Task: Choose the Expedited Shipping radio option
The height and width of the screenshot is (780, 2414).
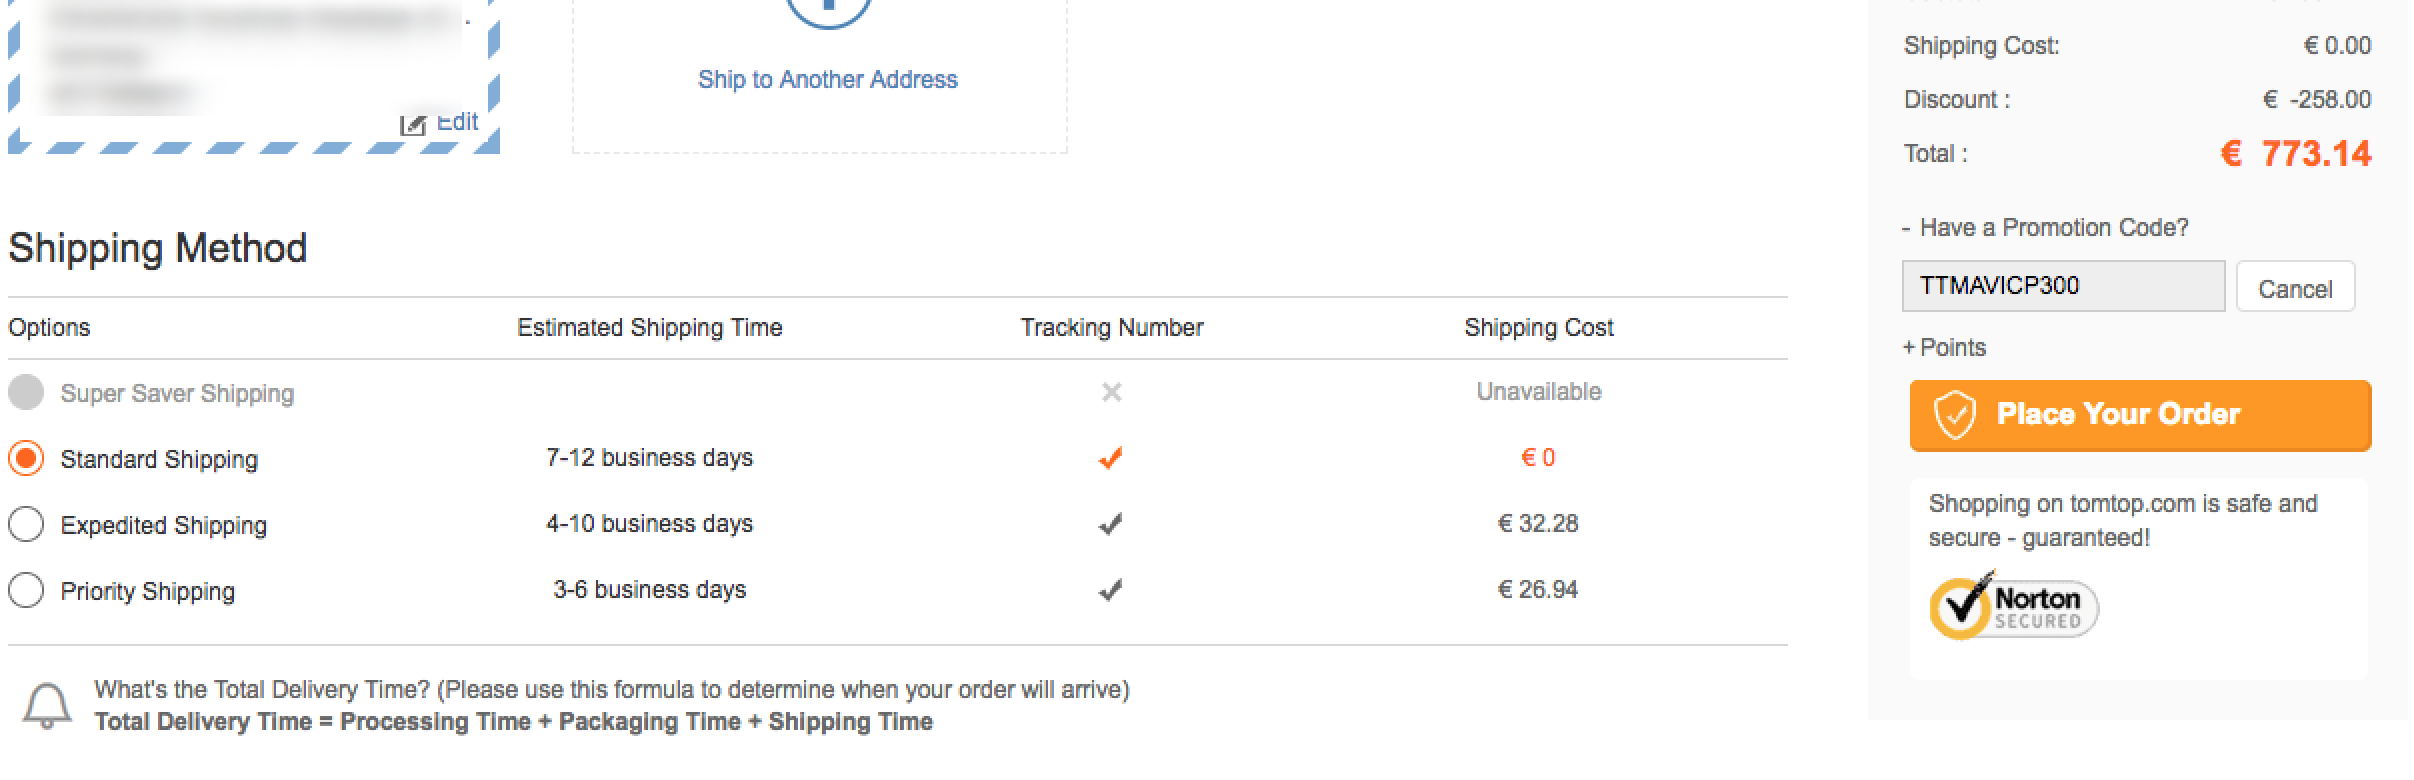Action: point(26,525)
